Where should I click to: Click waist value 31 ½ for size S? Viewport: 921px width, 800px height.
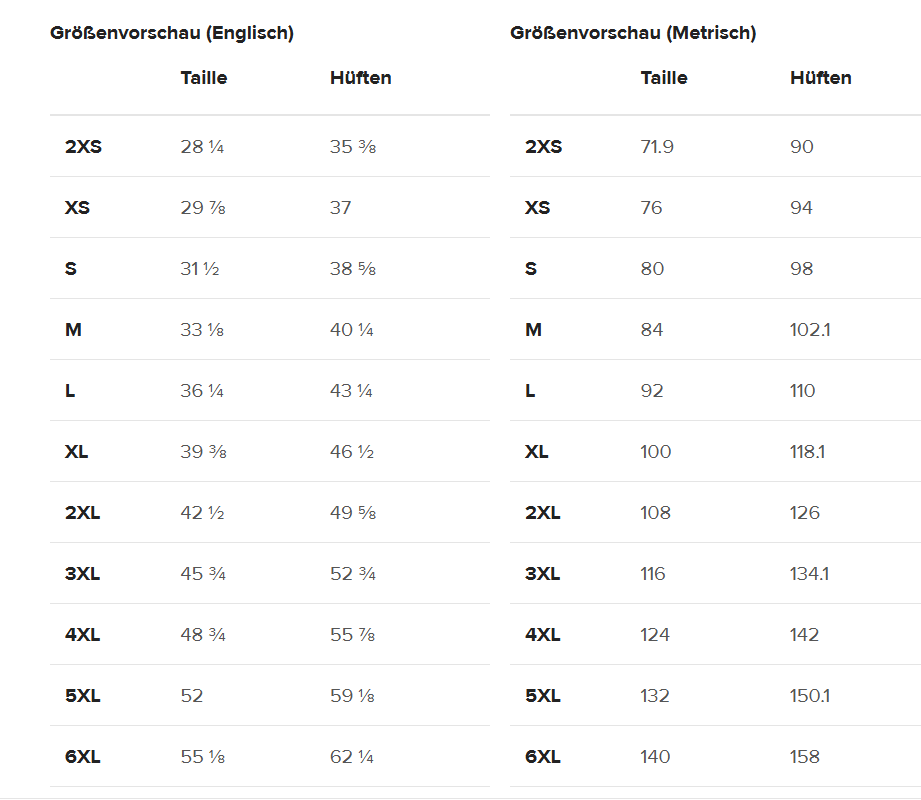tap(200, 269)
